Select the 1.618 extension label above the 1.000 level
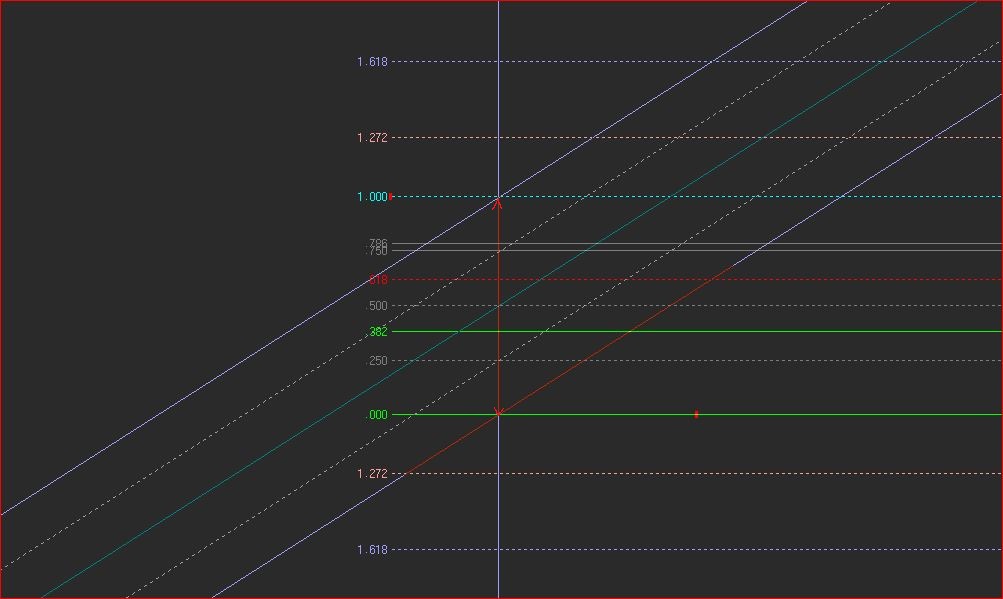1003x599 pixels. pyautogui.click(x=372, y=61)
